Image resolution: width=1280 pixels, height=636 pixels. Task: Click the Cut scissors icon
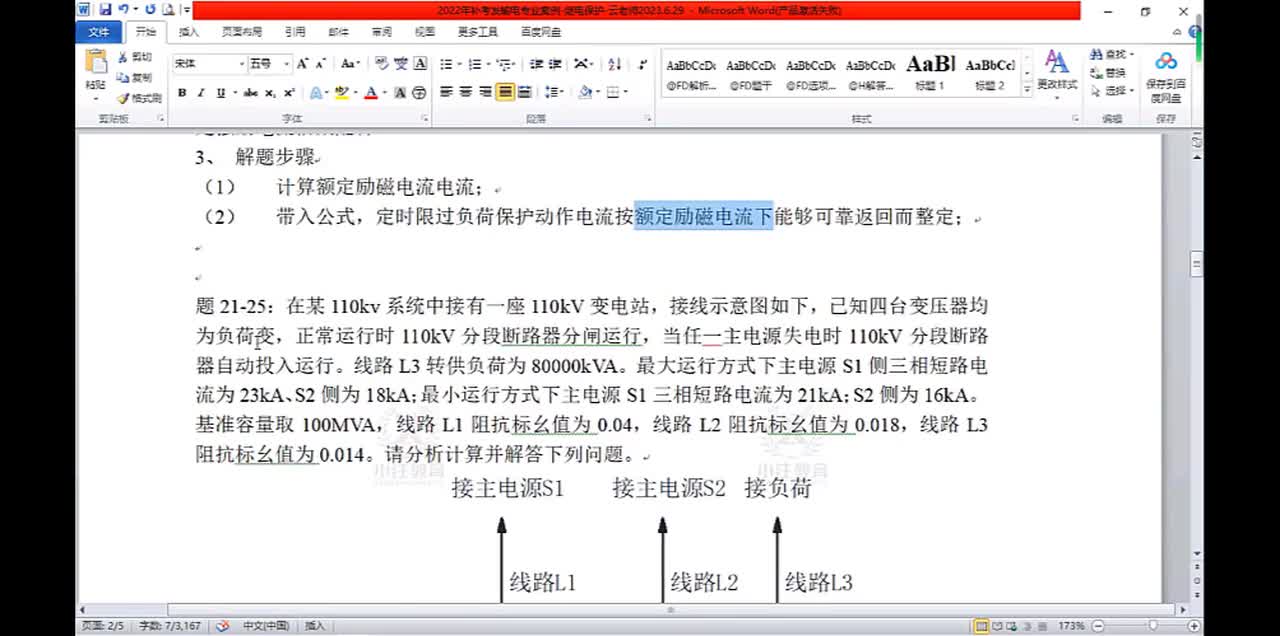(x=124, y=57)
